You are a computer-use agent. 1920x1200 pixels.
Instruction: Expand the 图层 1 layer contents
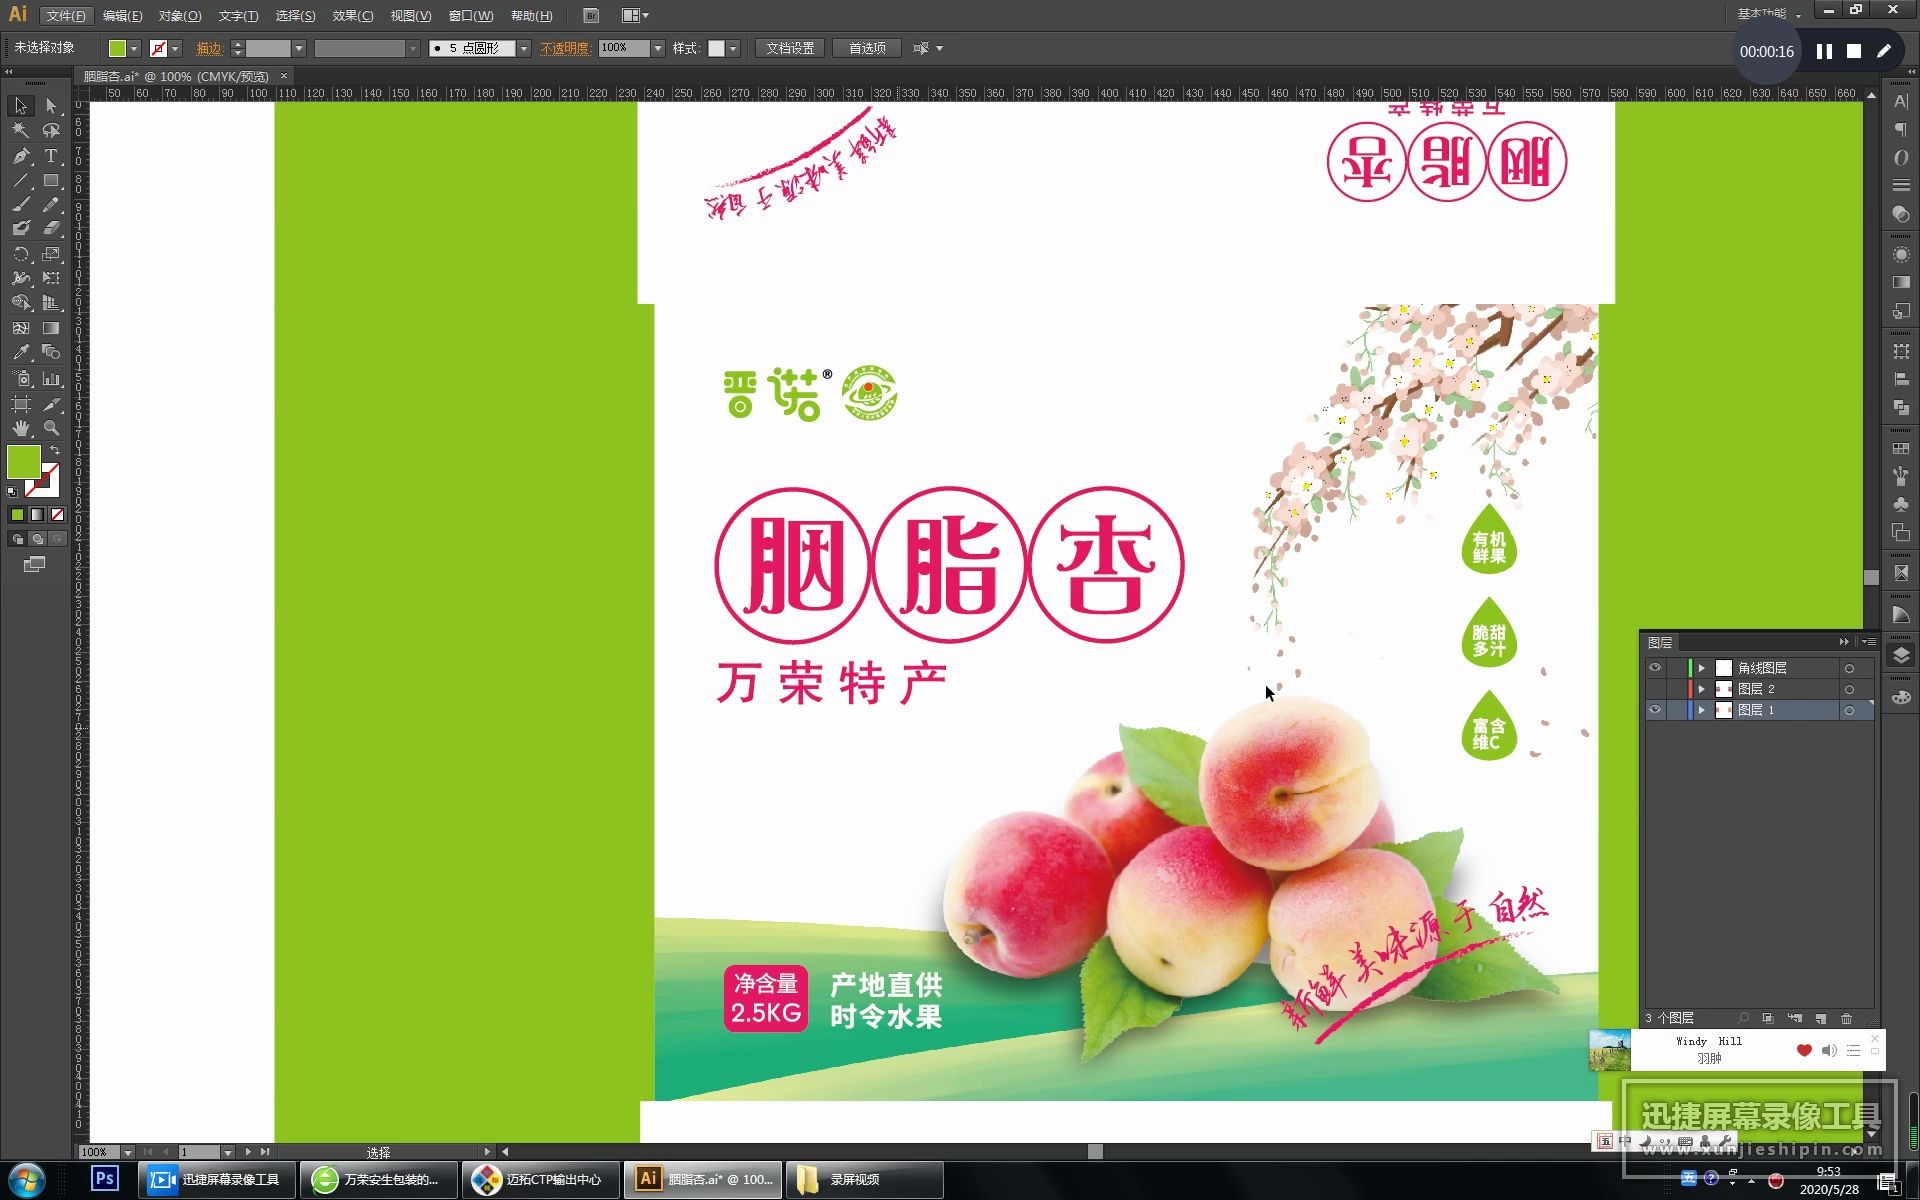1703,710
